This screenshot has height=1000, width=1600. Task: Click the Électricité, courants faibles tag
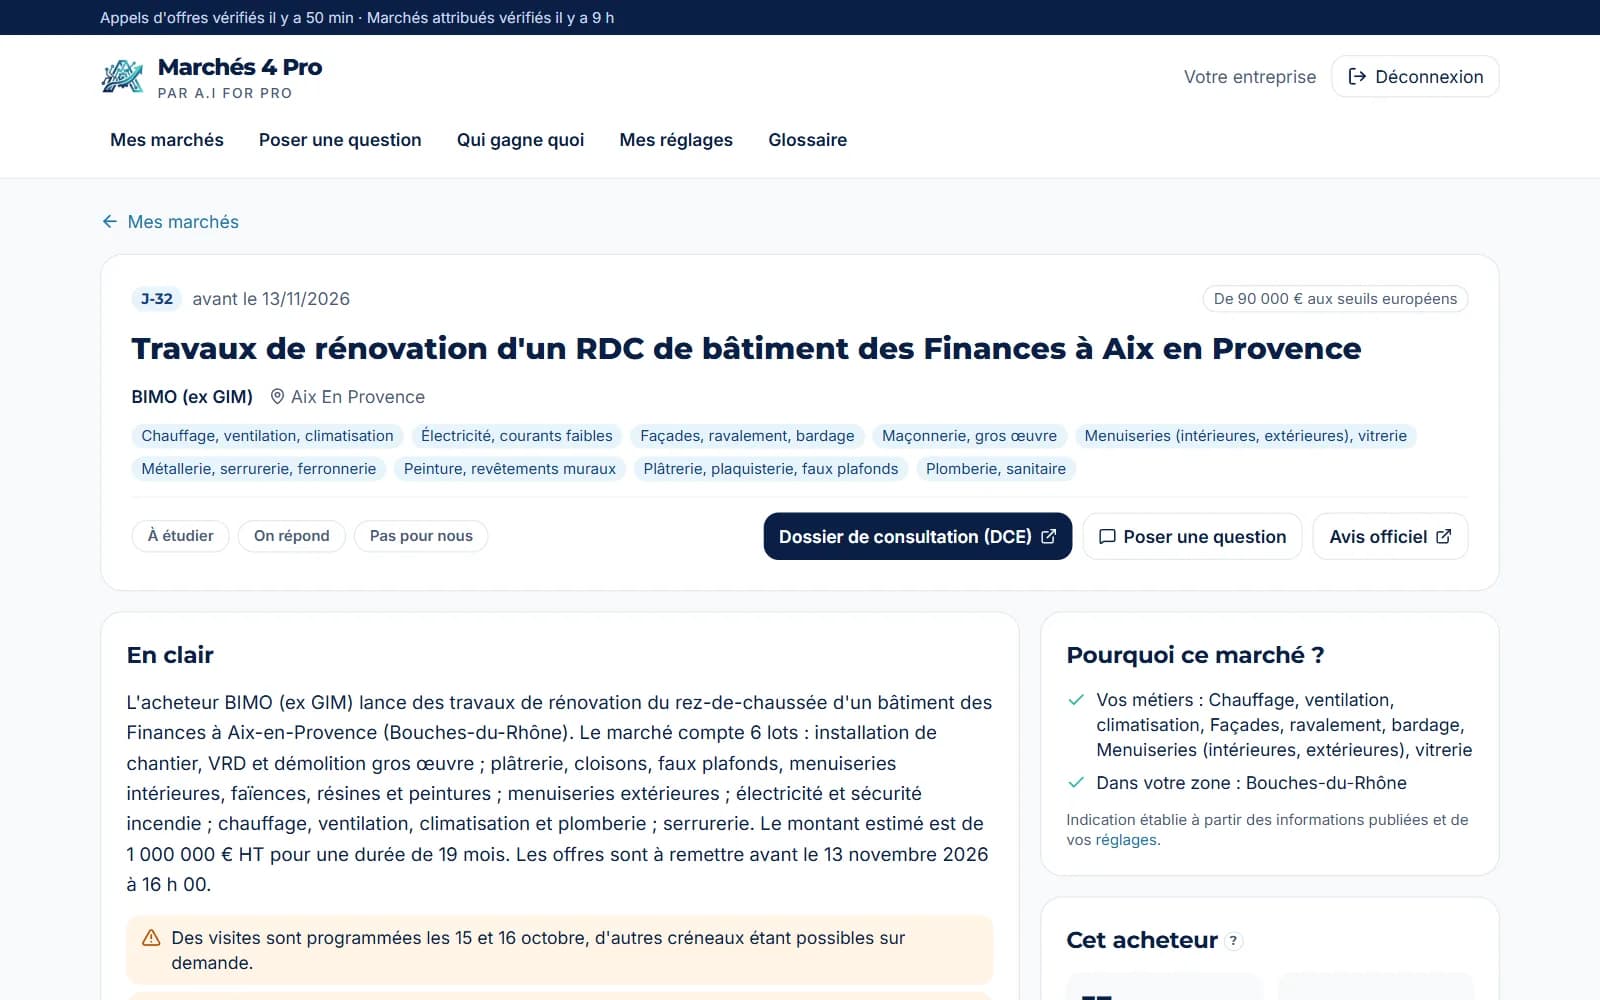[x=516, y=436]
